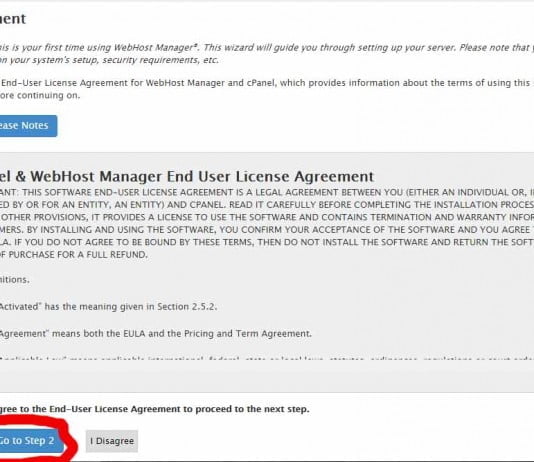Click the line 'BY INSTALLING AND USING THE SOFTWARE'
534x462 pixels.
(267, 230)
